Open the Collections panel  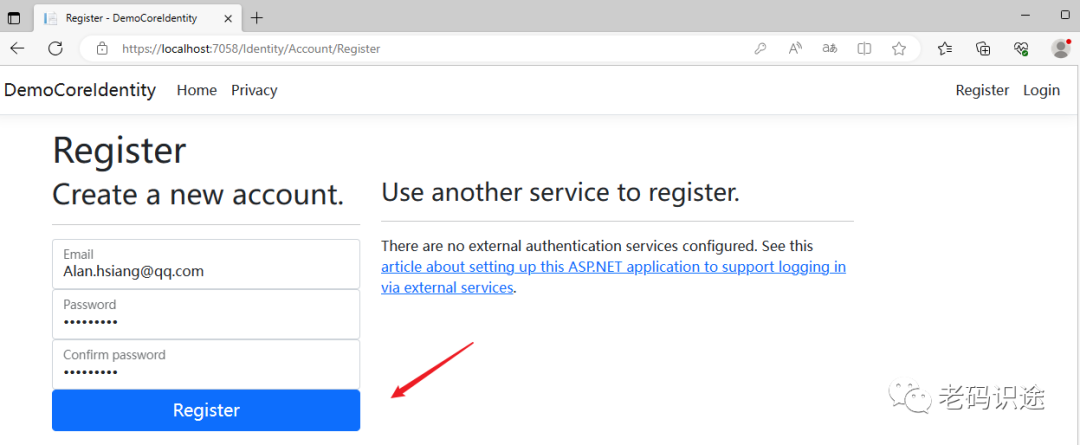[x=983, y=48]
